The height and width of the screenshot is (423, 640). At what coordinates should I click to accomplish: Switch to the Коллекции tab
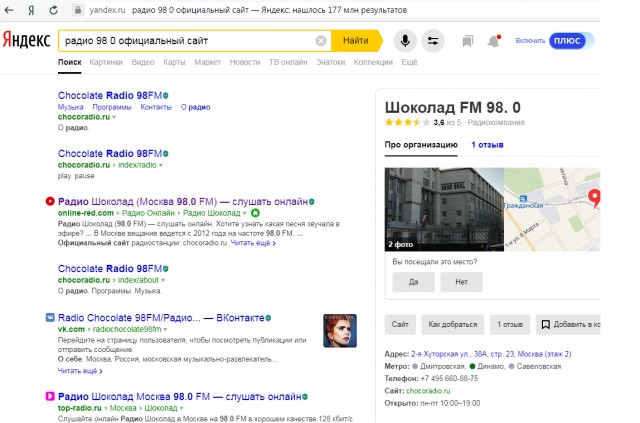[x=373, y=62]
